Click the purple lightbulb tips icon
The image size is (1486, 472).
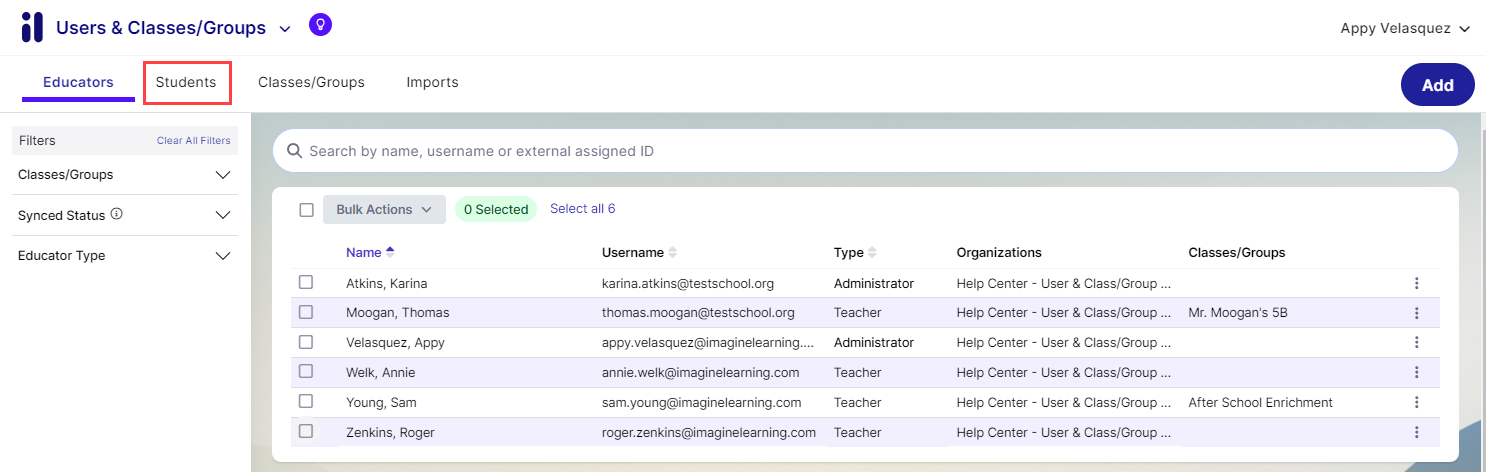pos(320,24)
